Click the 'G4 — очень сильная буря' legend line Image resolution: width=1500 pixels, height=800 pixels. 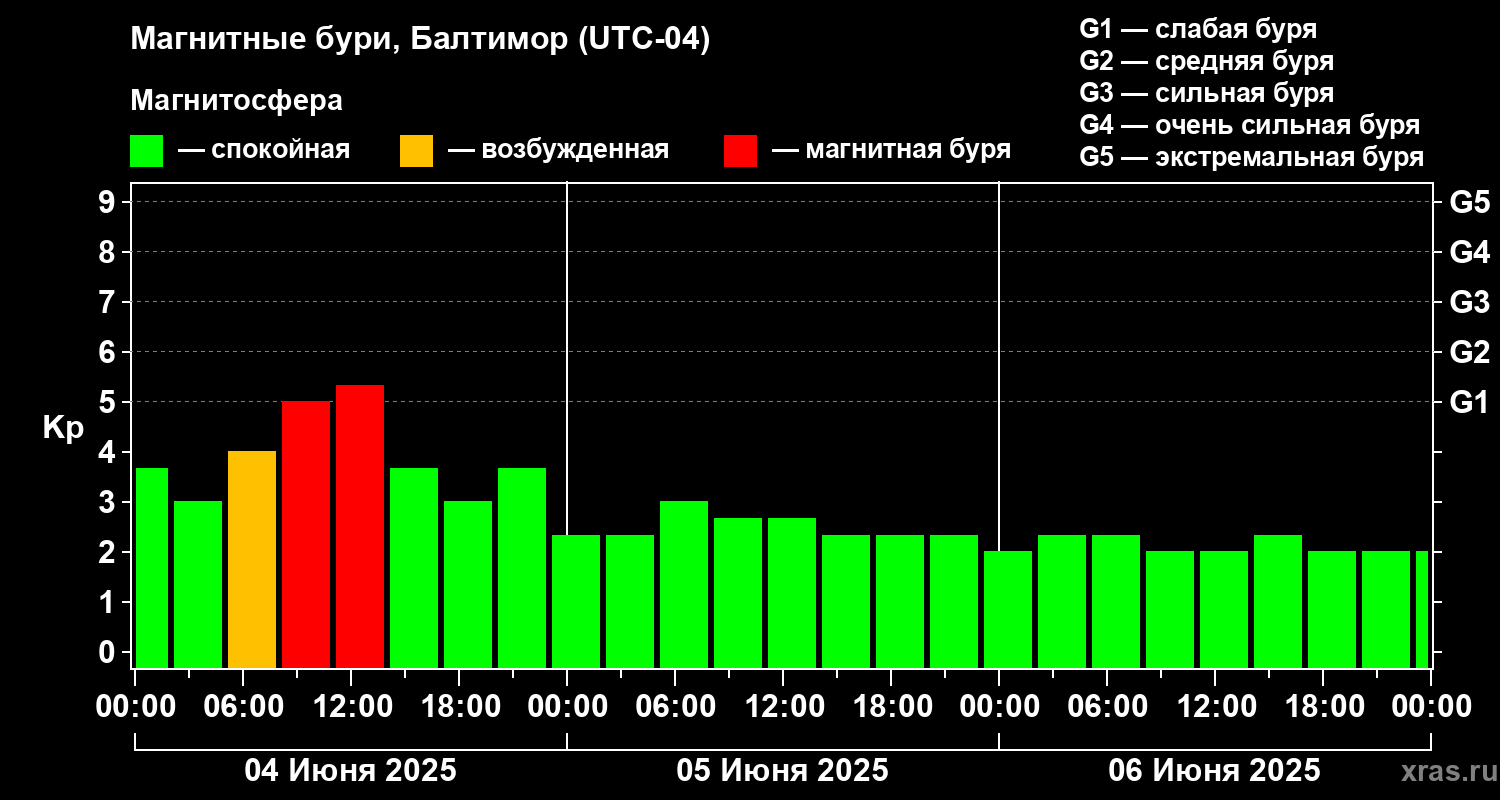click(x=1250, y=125)
